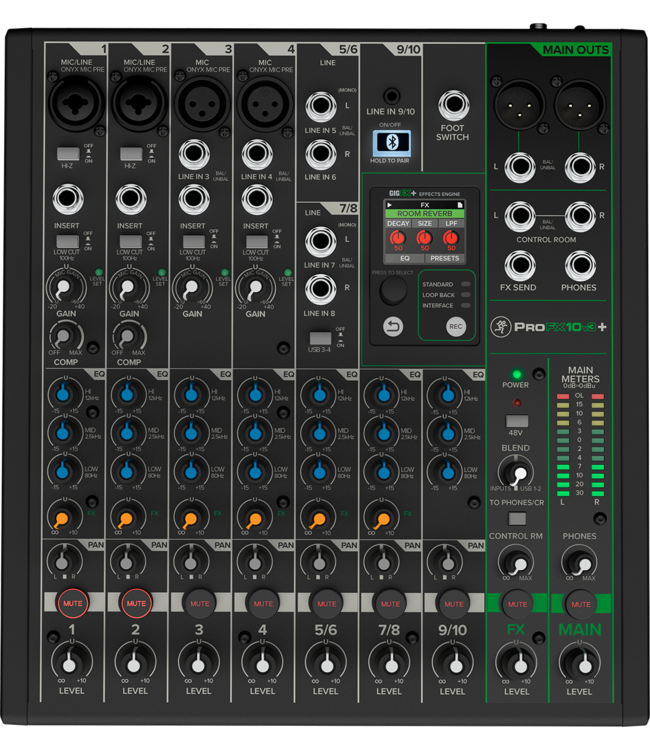Click channel 1 LEVEL knob
The width and height of the screenshot is (650, 750).
(x=70, y=664)
